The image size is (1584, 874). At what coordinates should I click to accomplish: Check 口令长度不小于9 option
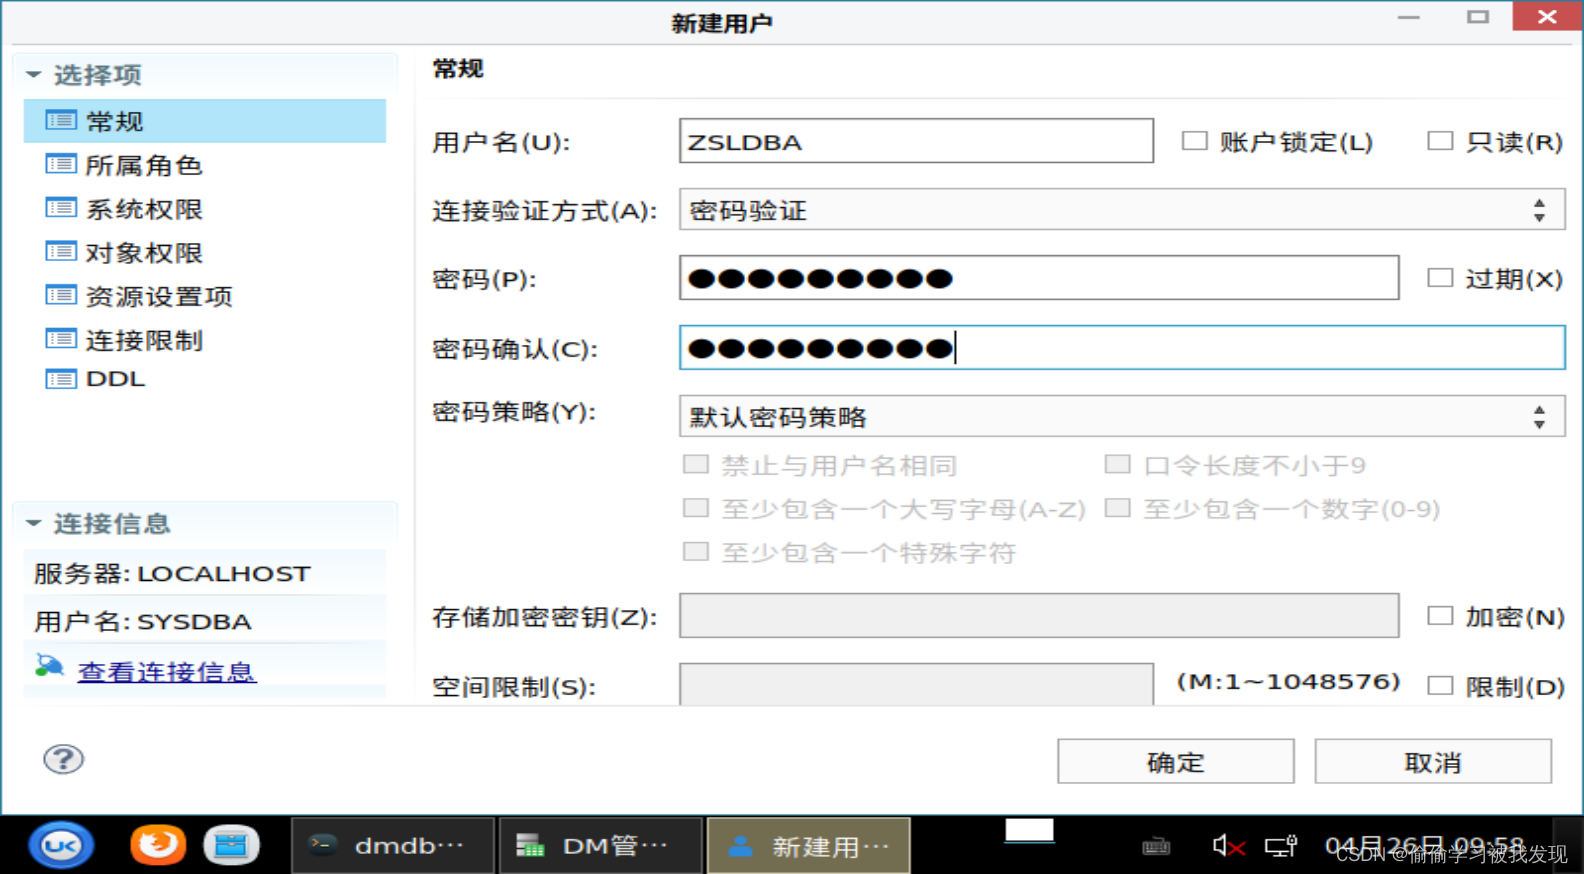click(1118, 464)
